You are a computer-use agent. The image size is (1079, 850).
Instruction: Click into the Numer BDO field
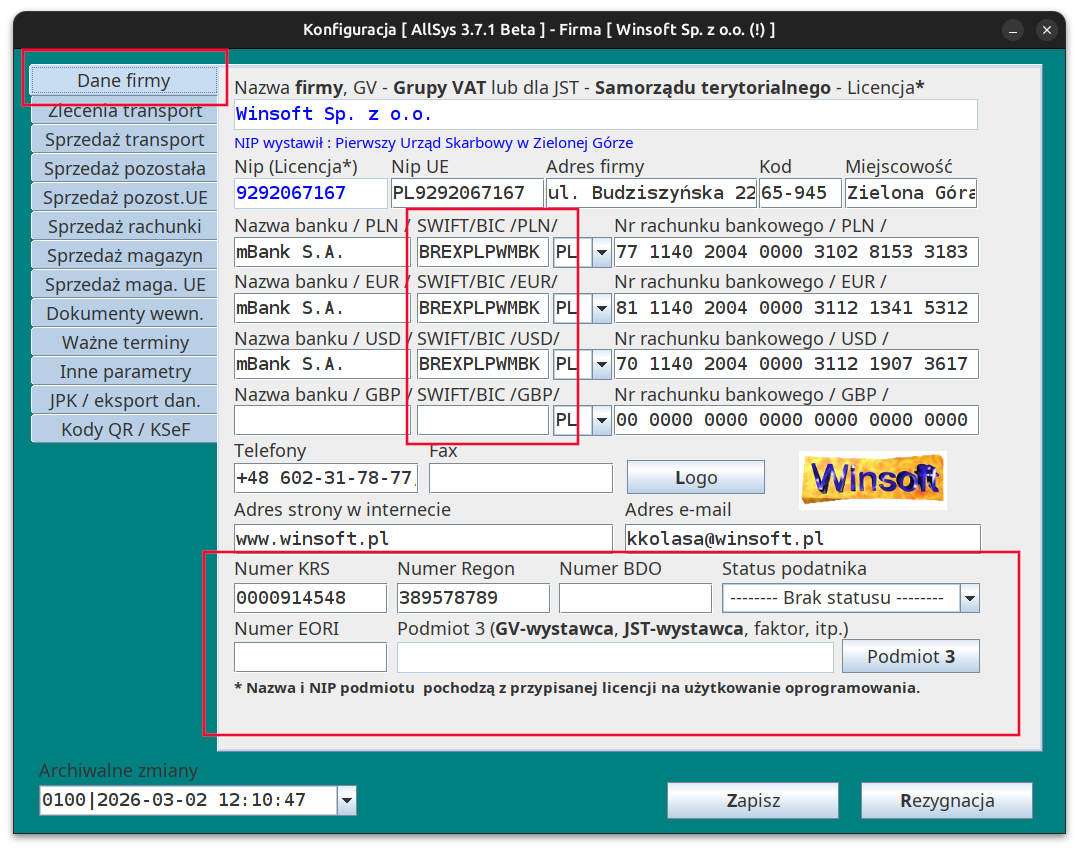point(635,599)
